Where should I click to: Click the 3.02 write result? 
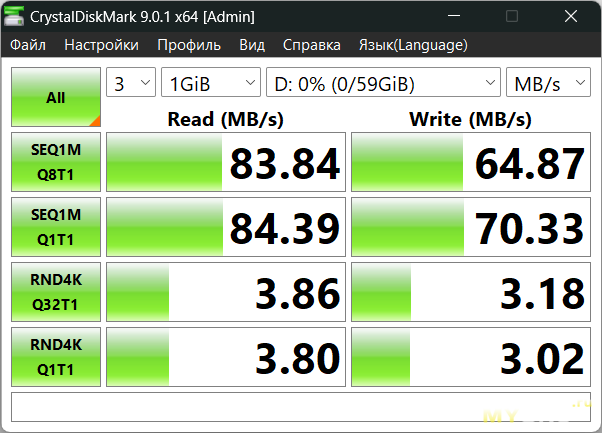(471, 357)
